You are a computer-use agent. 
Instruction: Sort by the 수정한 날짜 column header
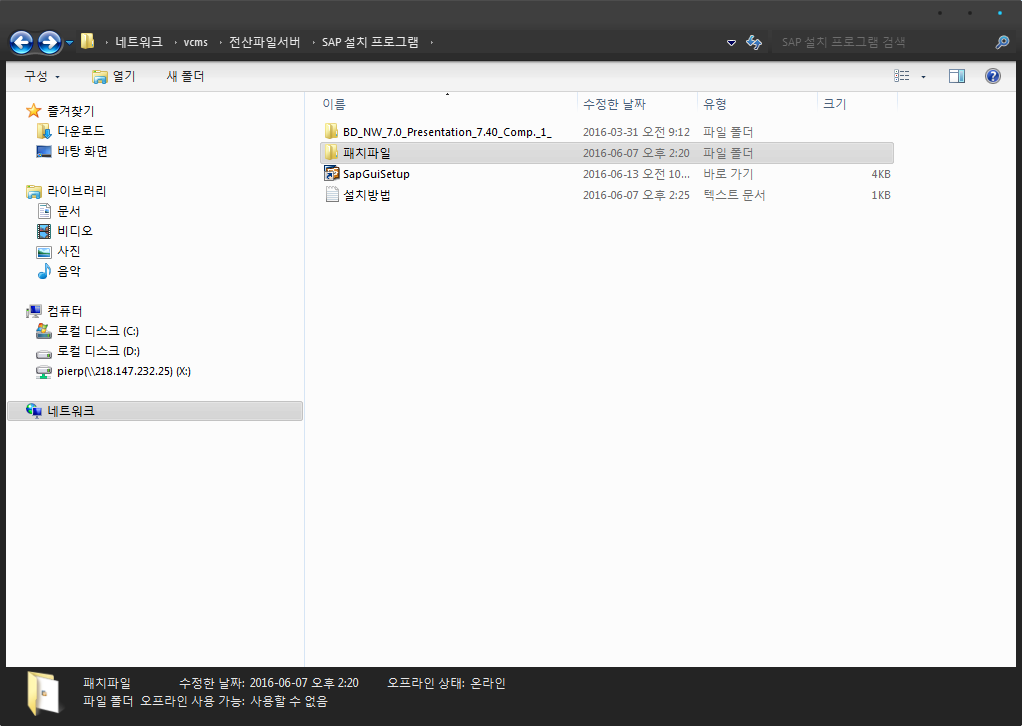[614, 104]
